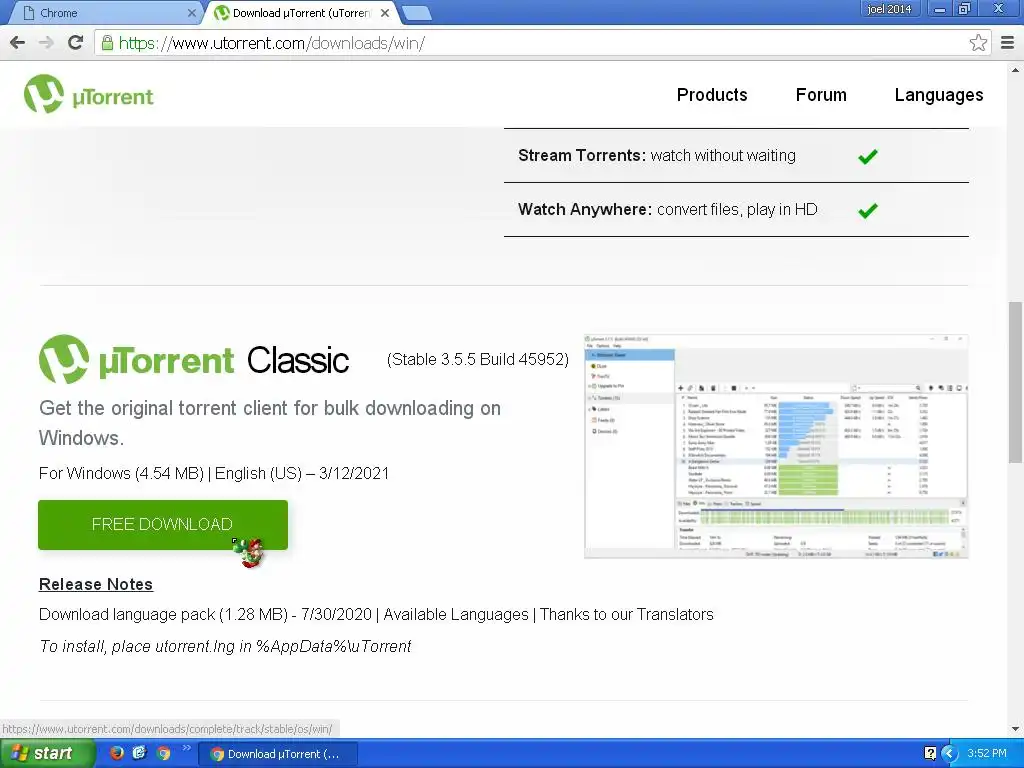
Task: Launch Firefox from the quick launch bar
Action: 117,753
